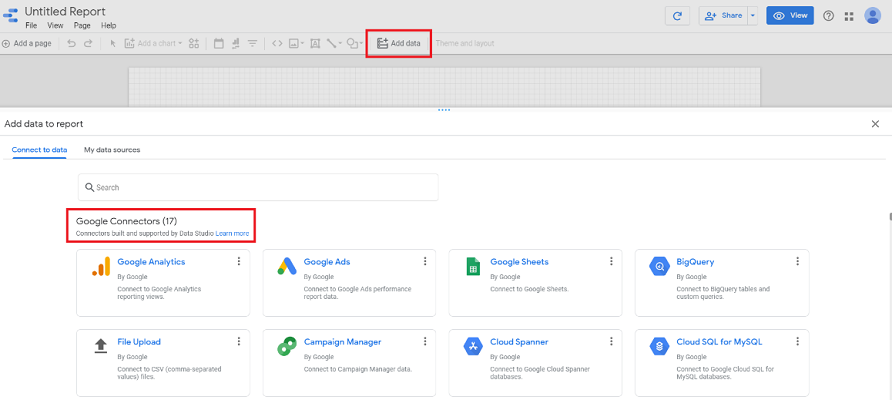Insert a filter control
892x400 pixels.
coord(252,43)
